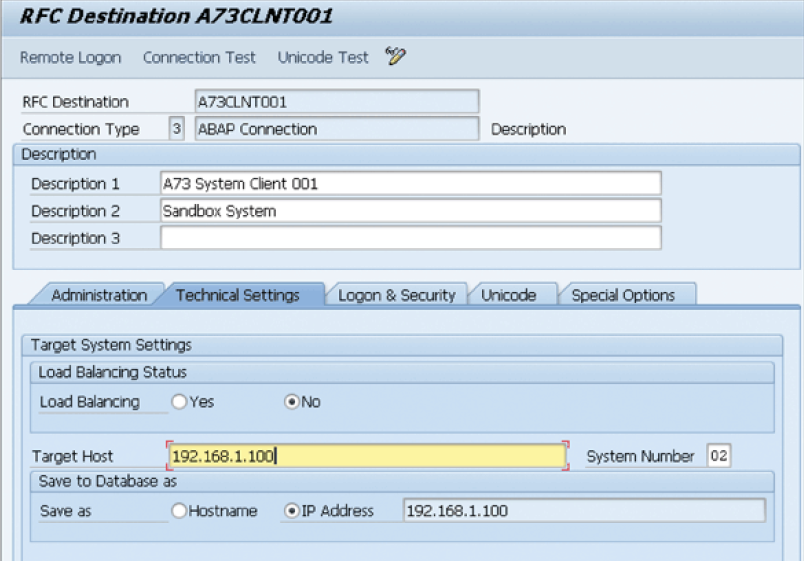Click the Description 1 input field

tap(411, 183)
